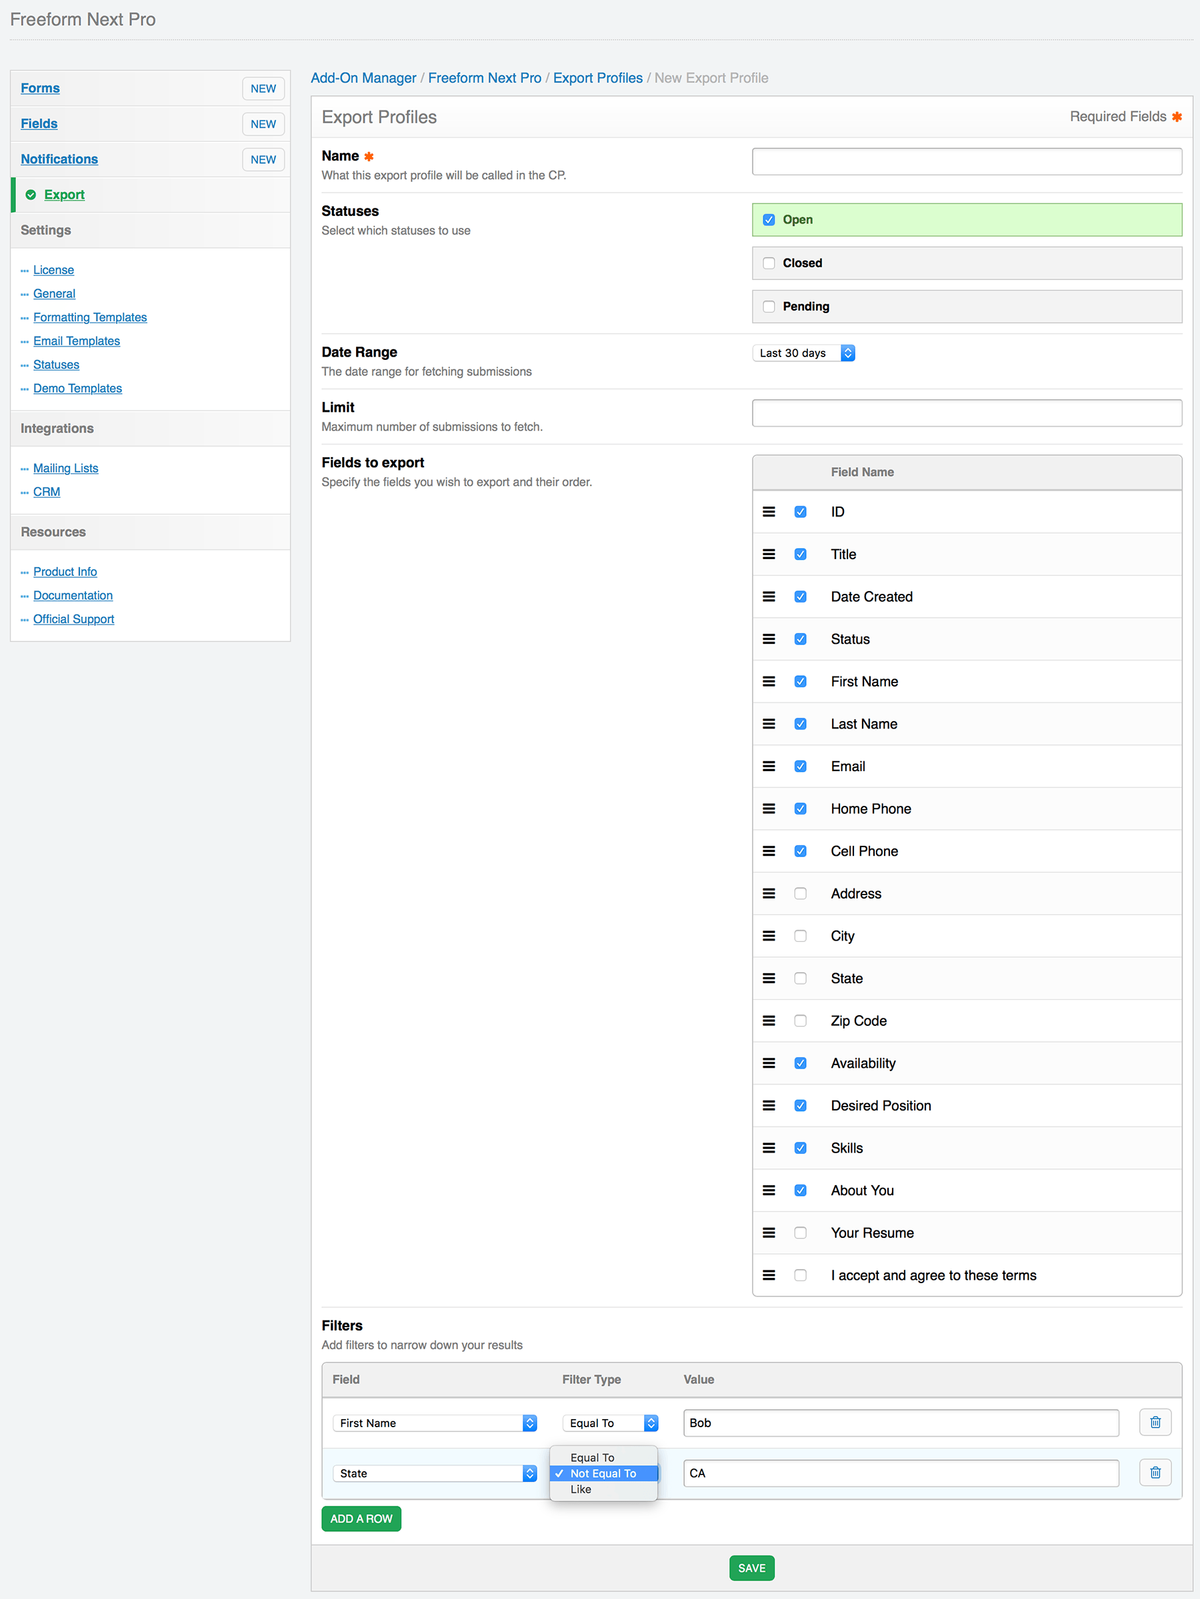Image resolution: width=1200 pixels, height=1599 pixels.
Task: Uncheck the Availability field checkbox
Action: [x=800, y=1063]
